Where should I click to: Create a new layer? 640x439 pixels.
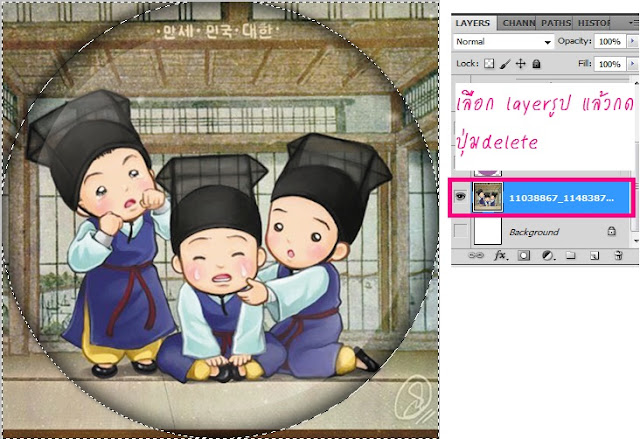coord(594,255)
